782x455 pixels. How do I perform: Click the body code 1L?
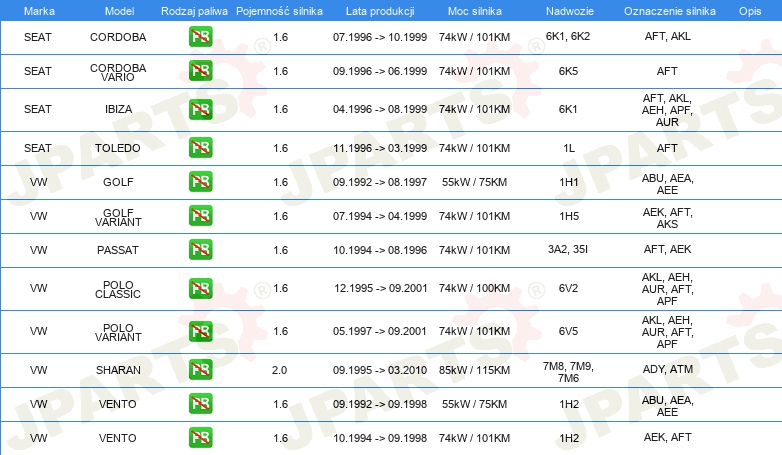(569, 148)
